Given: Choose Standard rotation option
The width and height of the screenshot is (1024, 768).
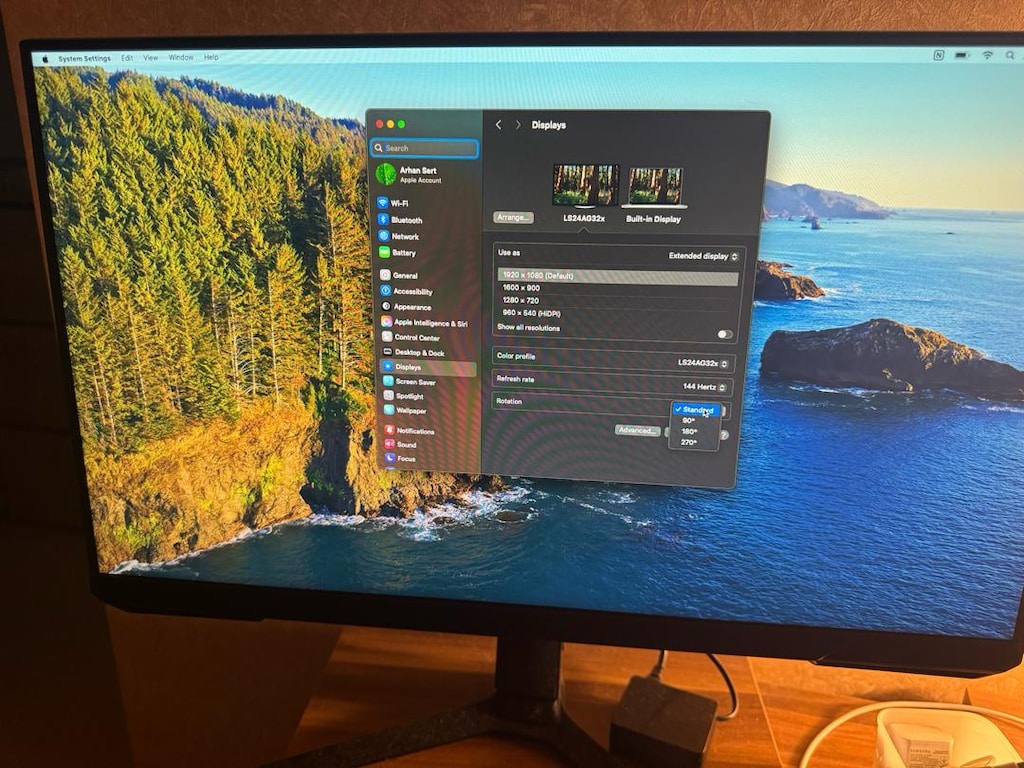Looking at the screenshot, I should (696, 409).
